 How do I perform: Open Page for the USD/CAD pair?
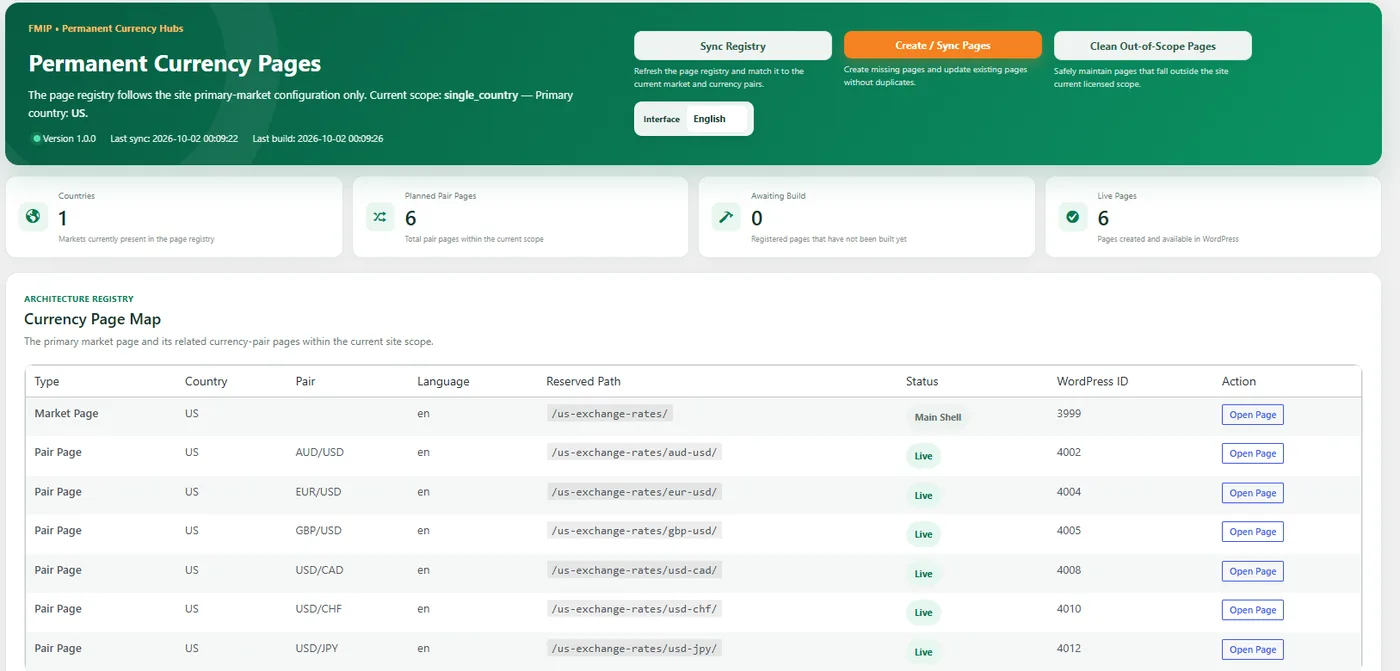point(1253,571)
